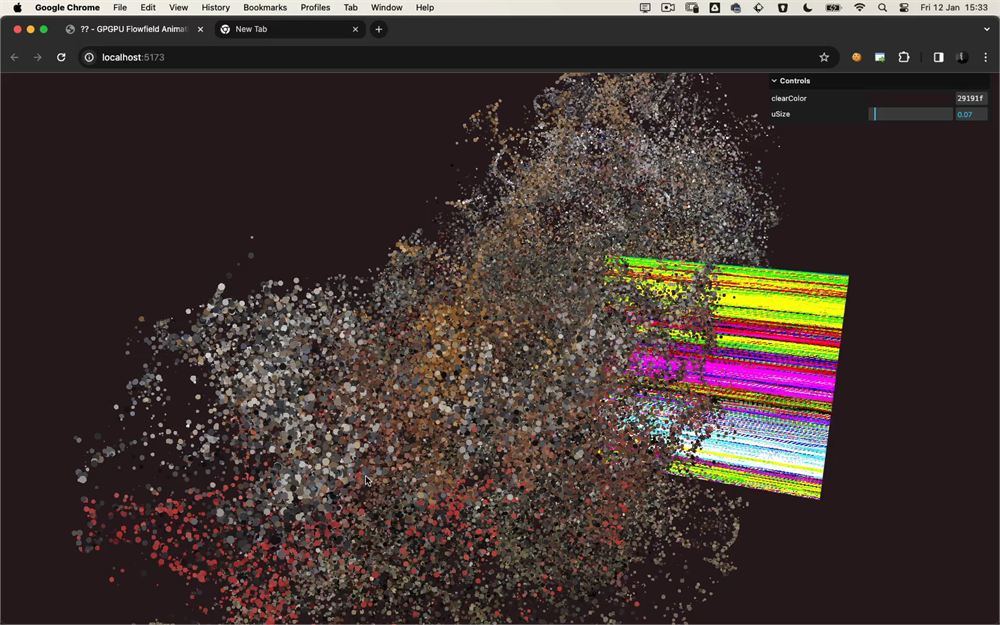
Task: Click the moon Focus icon in the menu bar
Action: [x=807, y=8]
